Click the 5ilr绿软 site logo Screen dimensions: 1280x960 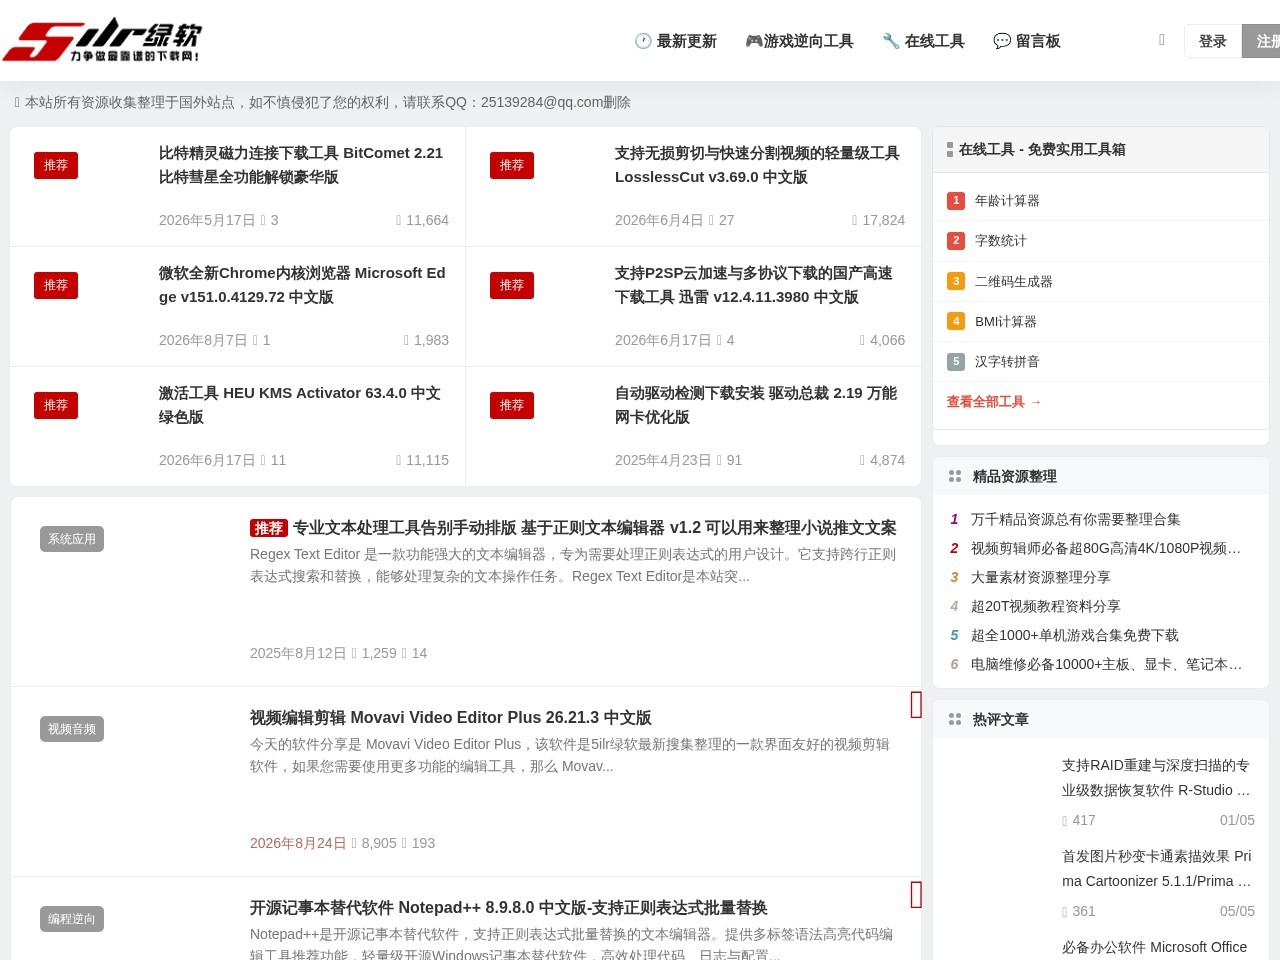click(102, 40)
